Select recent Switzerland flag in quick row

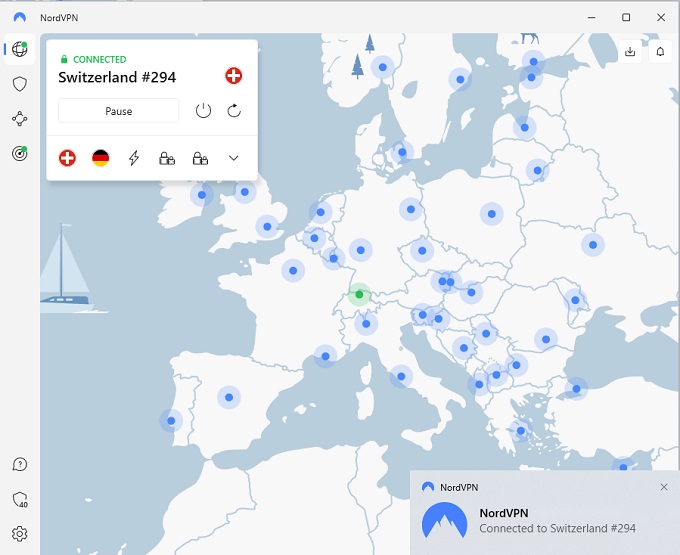[67, 158]
